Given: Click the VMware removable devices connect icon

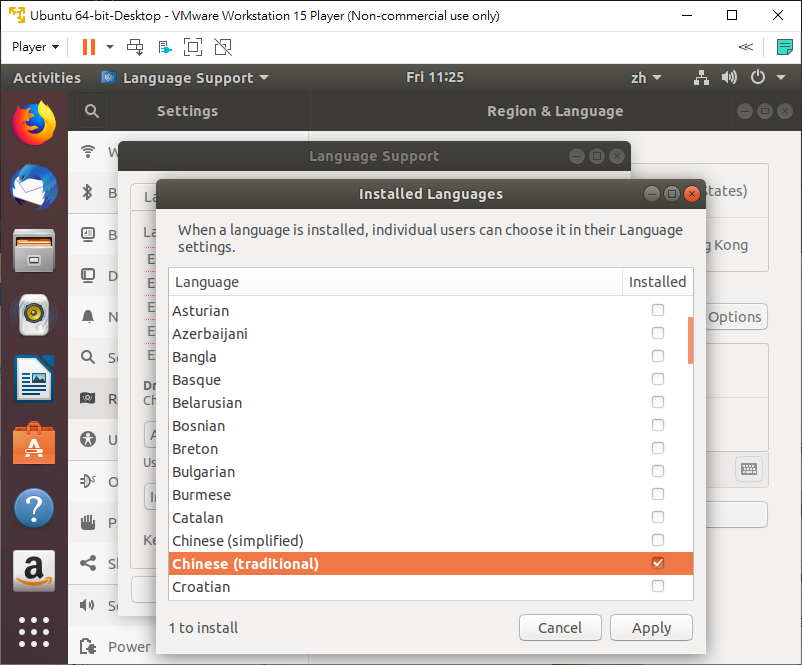Looking at the screenshot, I should coord(165,47).
